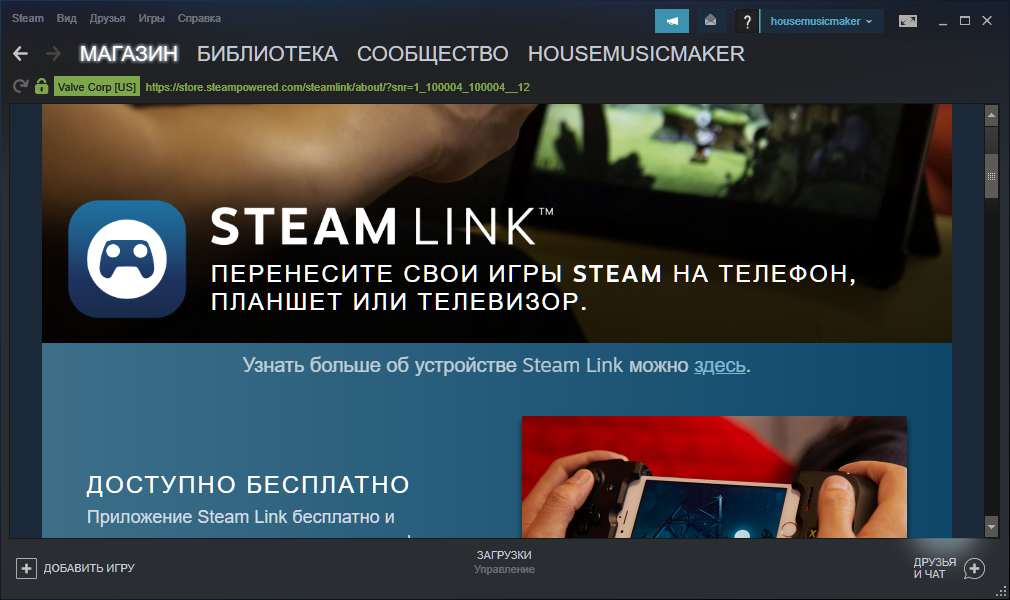This screenshot has height=600, width=1010.
Task: Open announcements via the megaphone icon
Action: coord(672,21)
